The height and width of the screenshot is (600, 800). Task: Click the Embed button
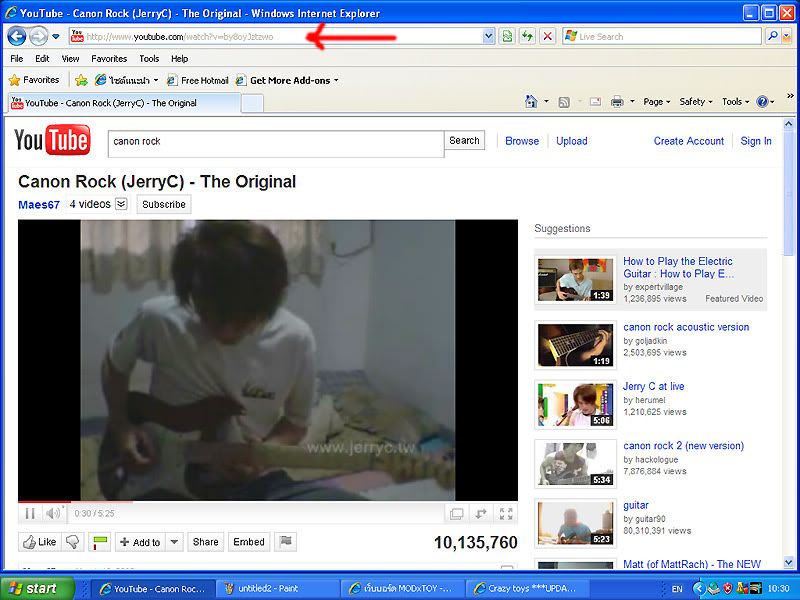point(249,542)
